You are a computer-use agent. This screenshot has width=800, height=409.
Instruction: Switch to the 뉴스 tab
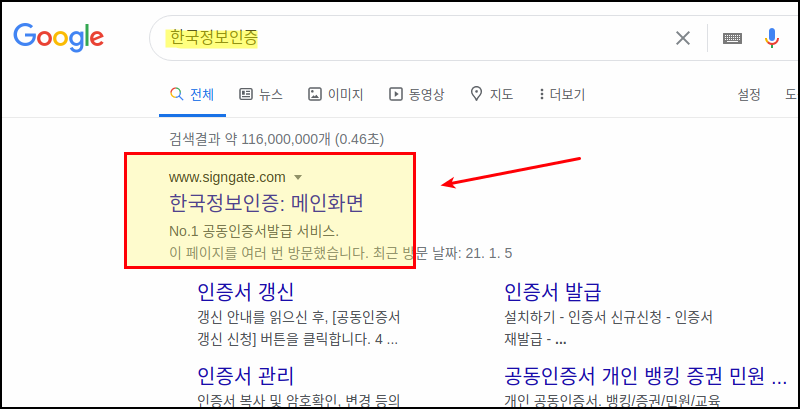point(261,94)
